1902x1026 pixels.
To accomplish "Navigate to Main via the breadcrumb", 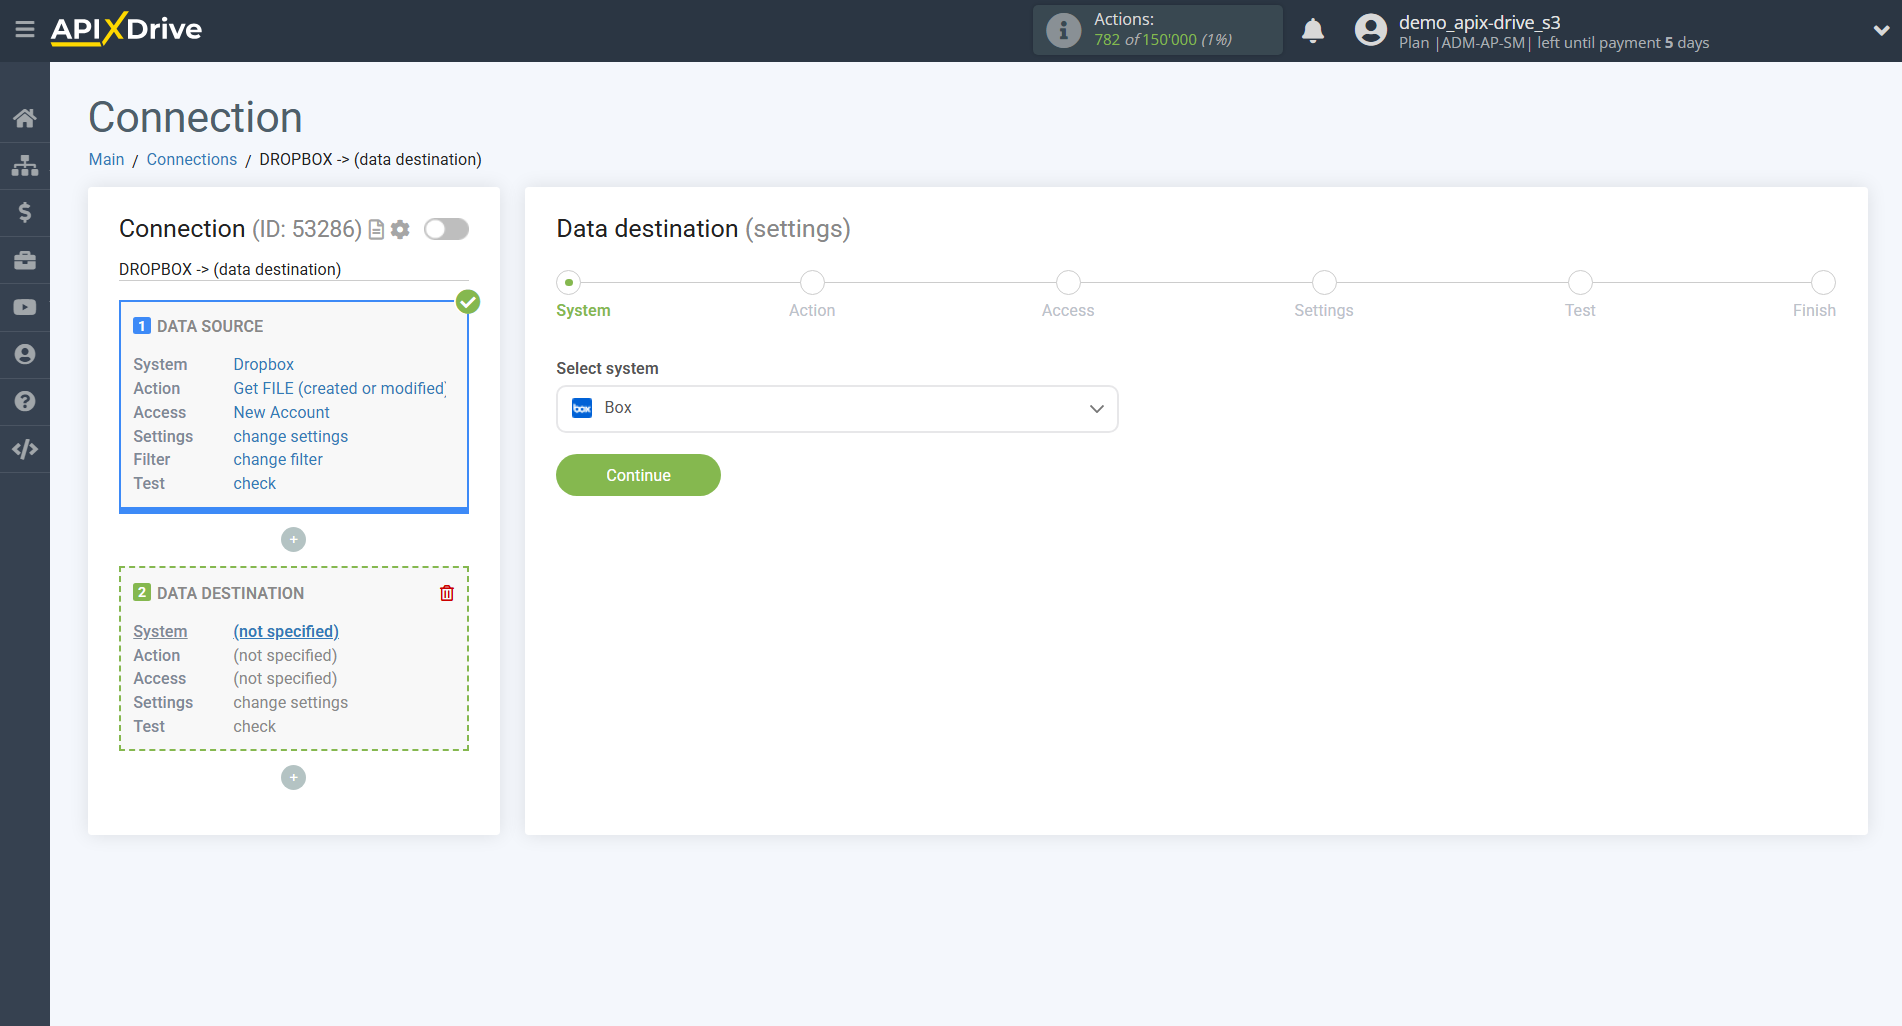I will click(106, 159).
